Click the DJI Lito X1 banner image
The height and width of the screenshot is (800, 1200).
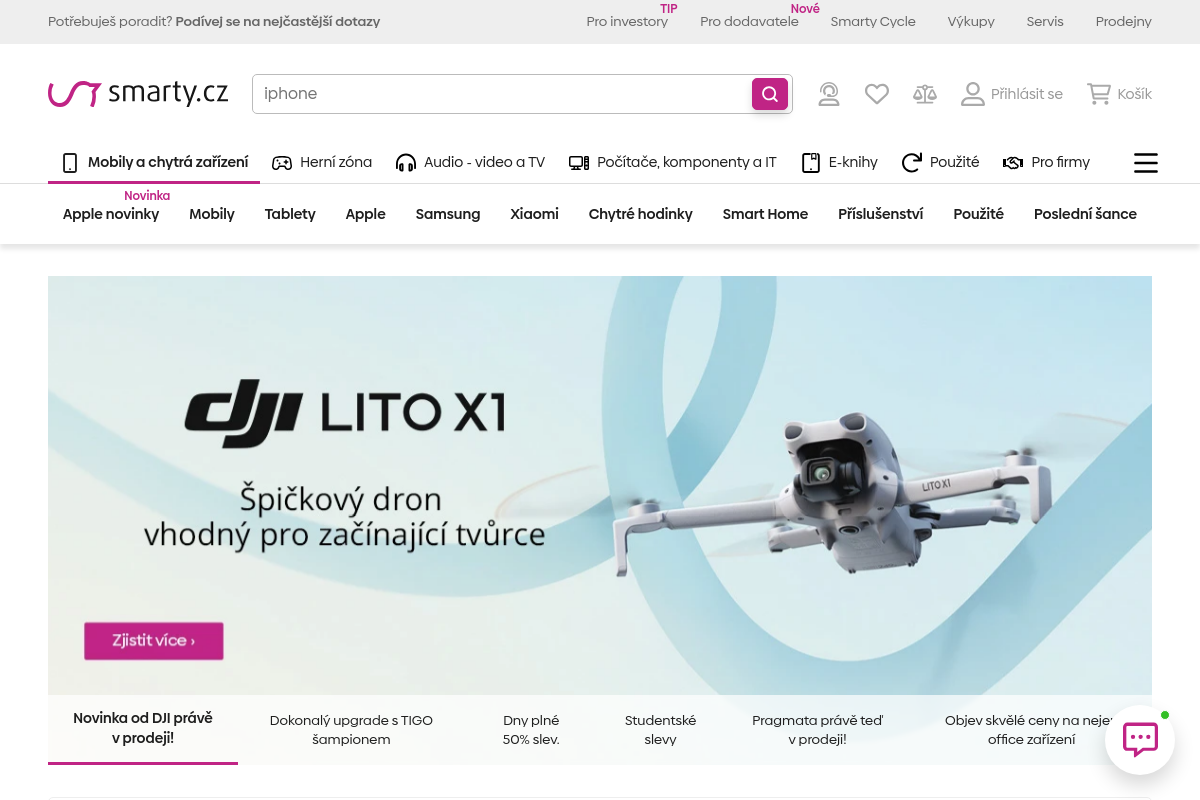tap(600, 485)
